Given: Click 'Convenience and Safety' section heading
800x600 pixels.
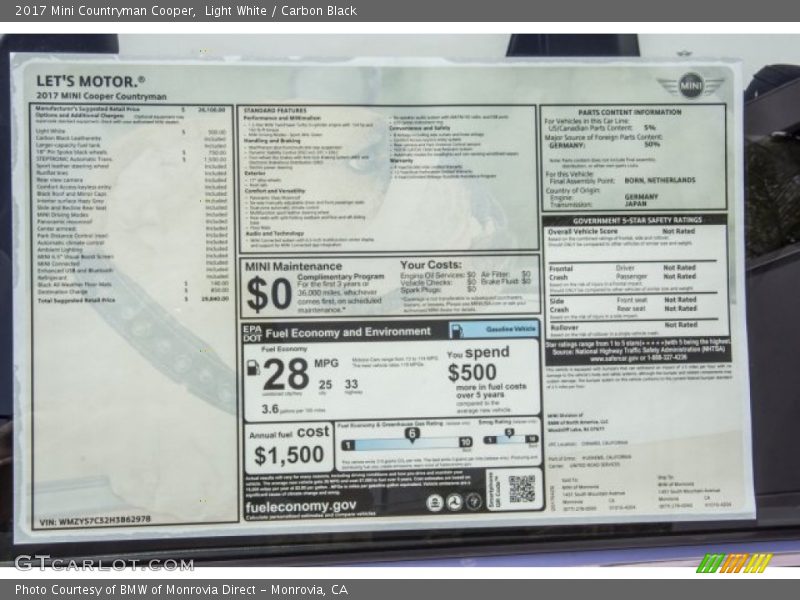Looking at the screenshot, I should coord(419,128).
